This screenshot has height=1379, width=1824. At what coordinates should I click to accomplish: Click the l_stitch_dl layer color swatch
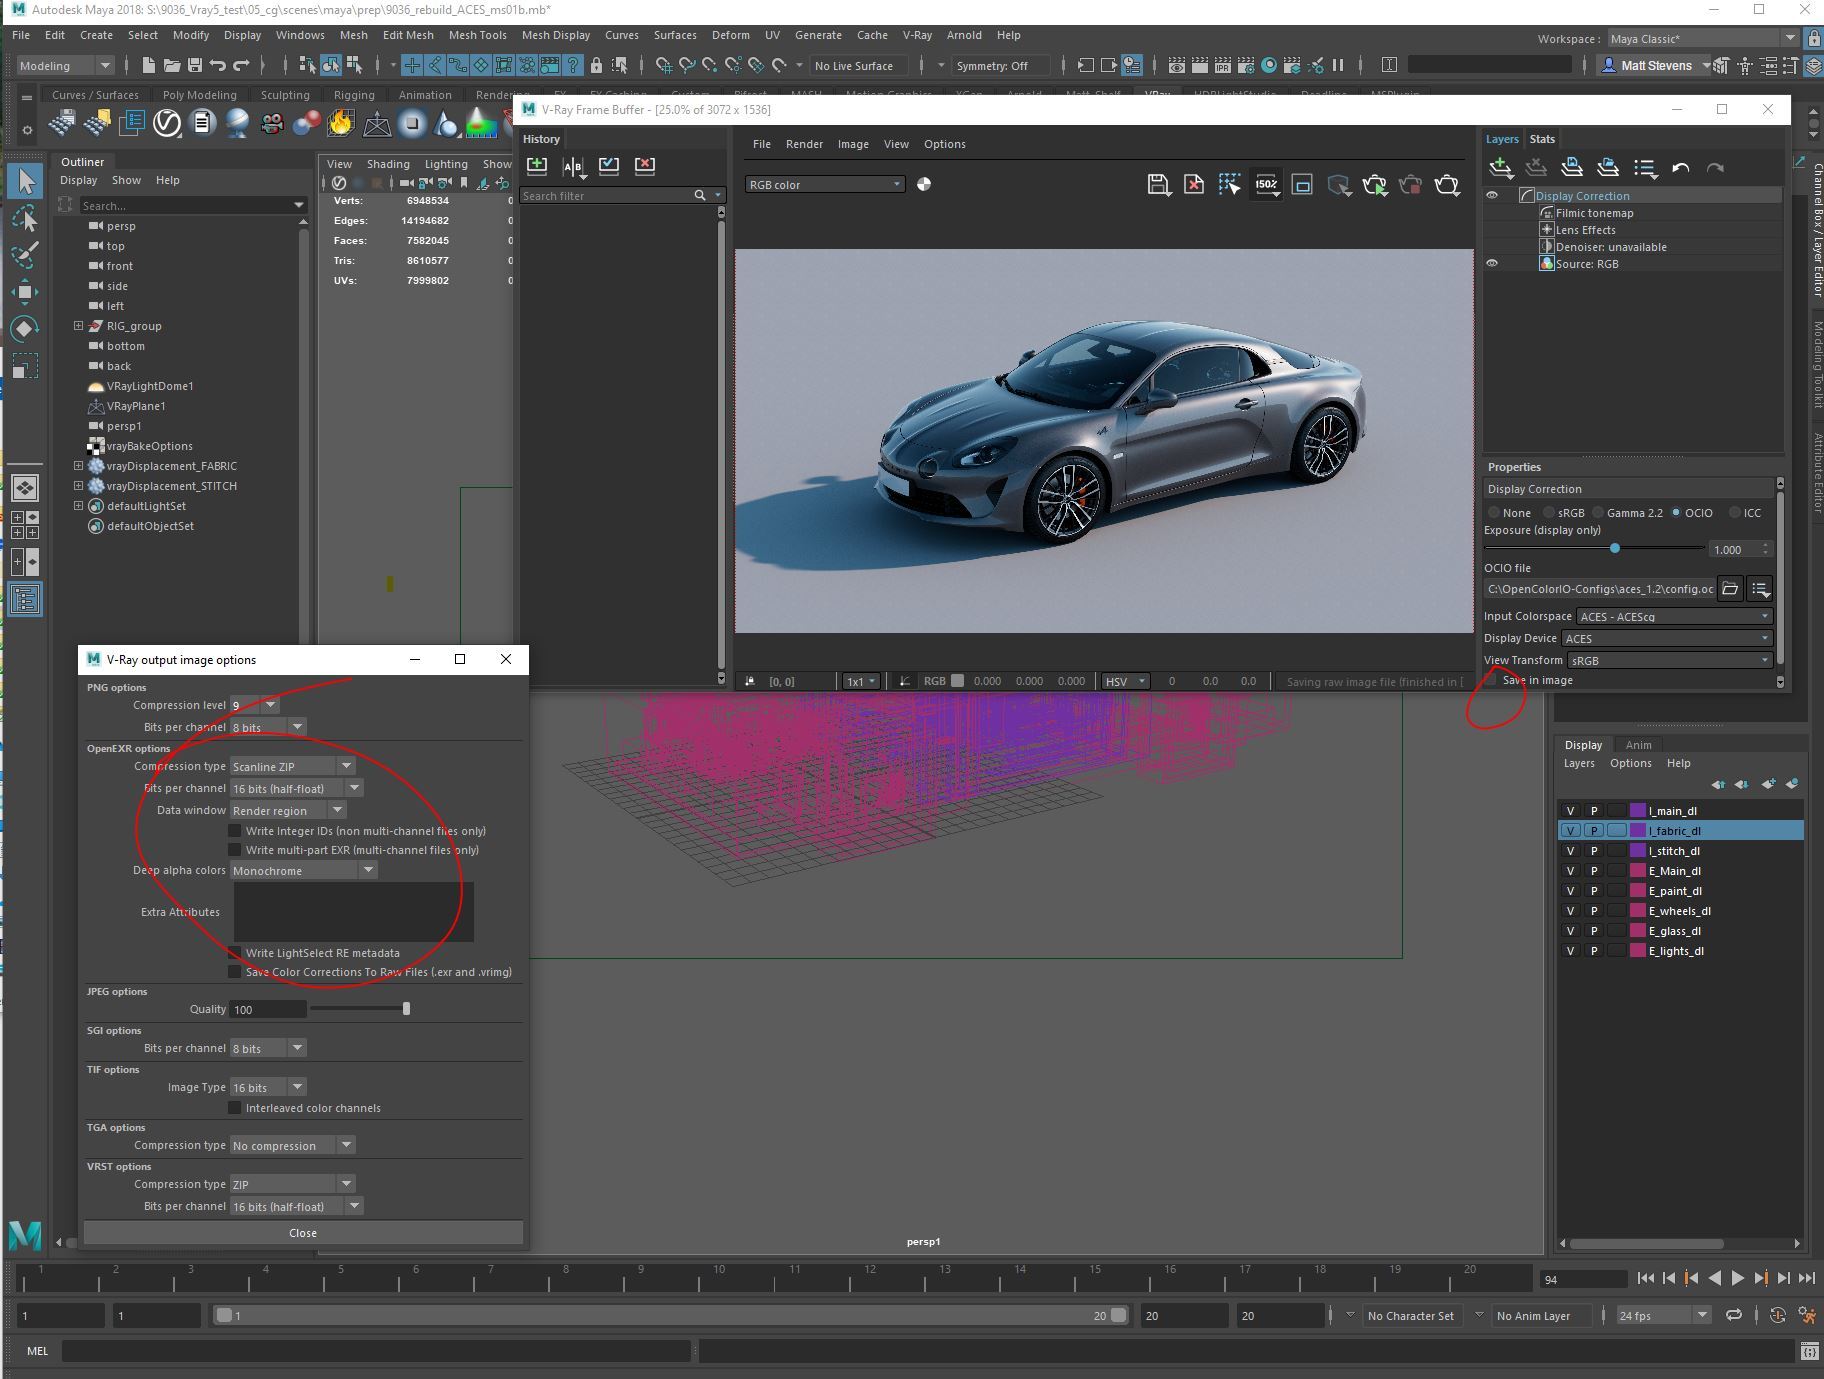click(1638, 851)
